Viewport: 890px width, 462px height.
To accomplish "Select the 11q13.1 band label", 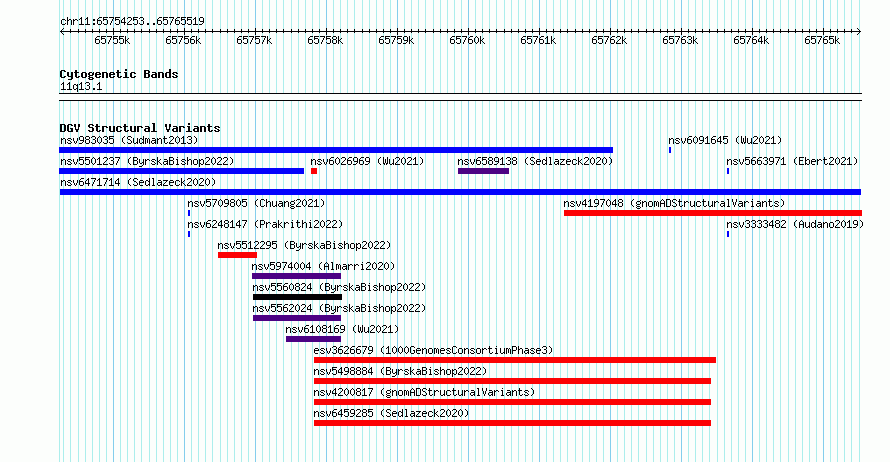I will (81, 87).
